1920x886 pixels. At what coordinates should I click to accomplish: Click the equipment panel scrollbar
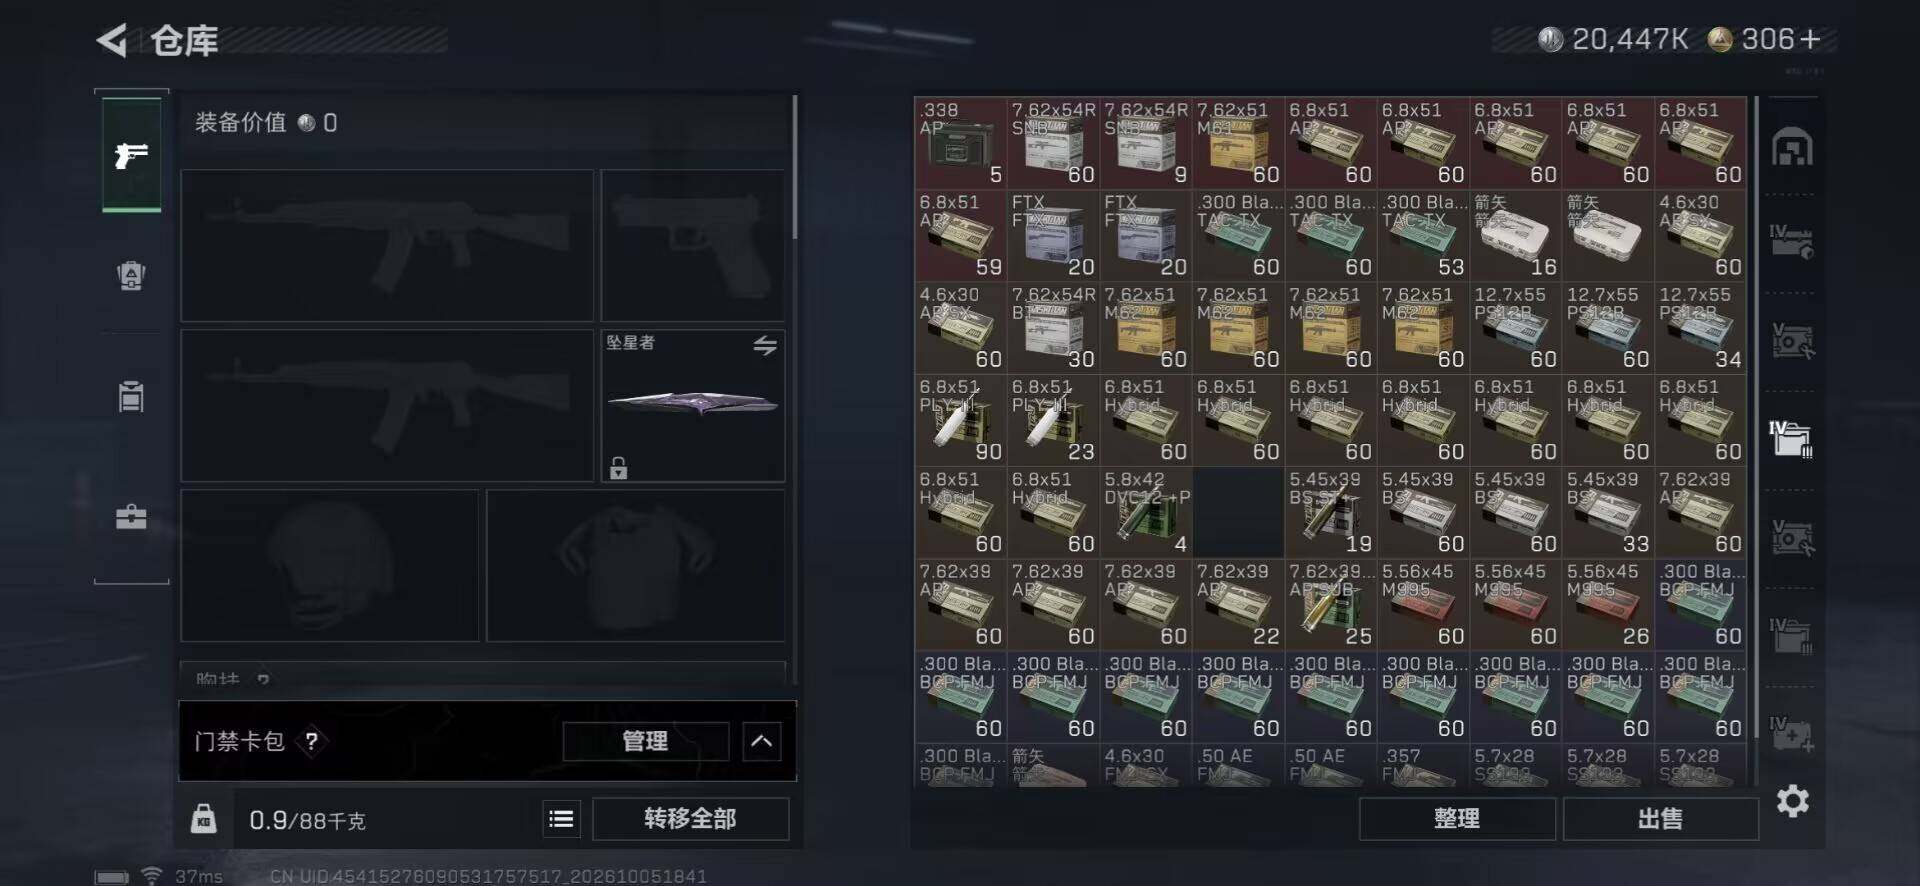tap(795, 167)
